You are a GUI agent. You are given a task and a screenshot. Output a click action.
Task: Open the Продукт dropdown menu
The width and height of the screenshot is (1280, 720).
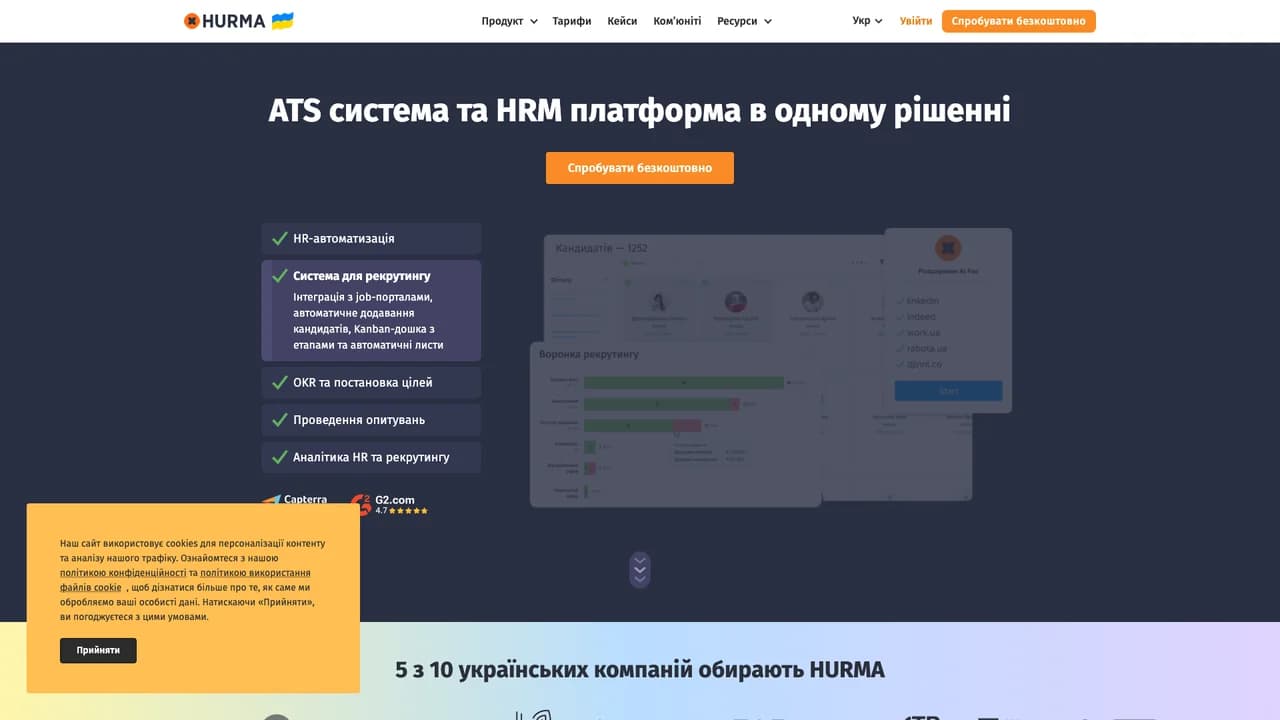point(509,21)
